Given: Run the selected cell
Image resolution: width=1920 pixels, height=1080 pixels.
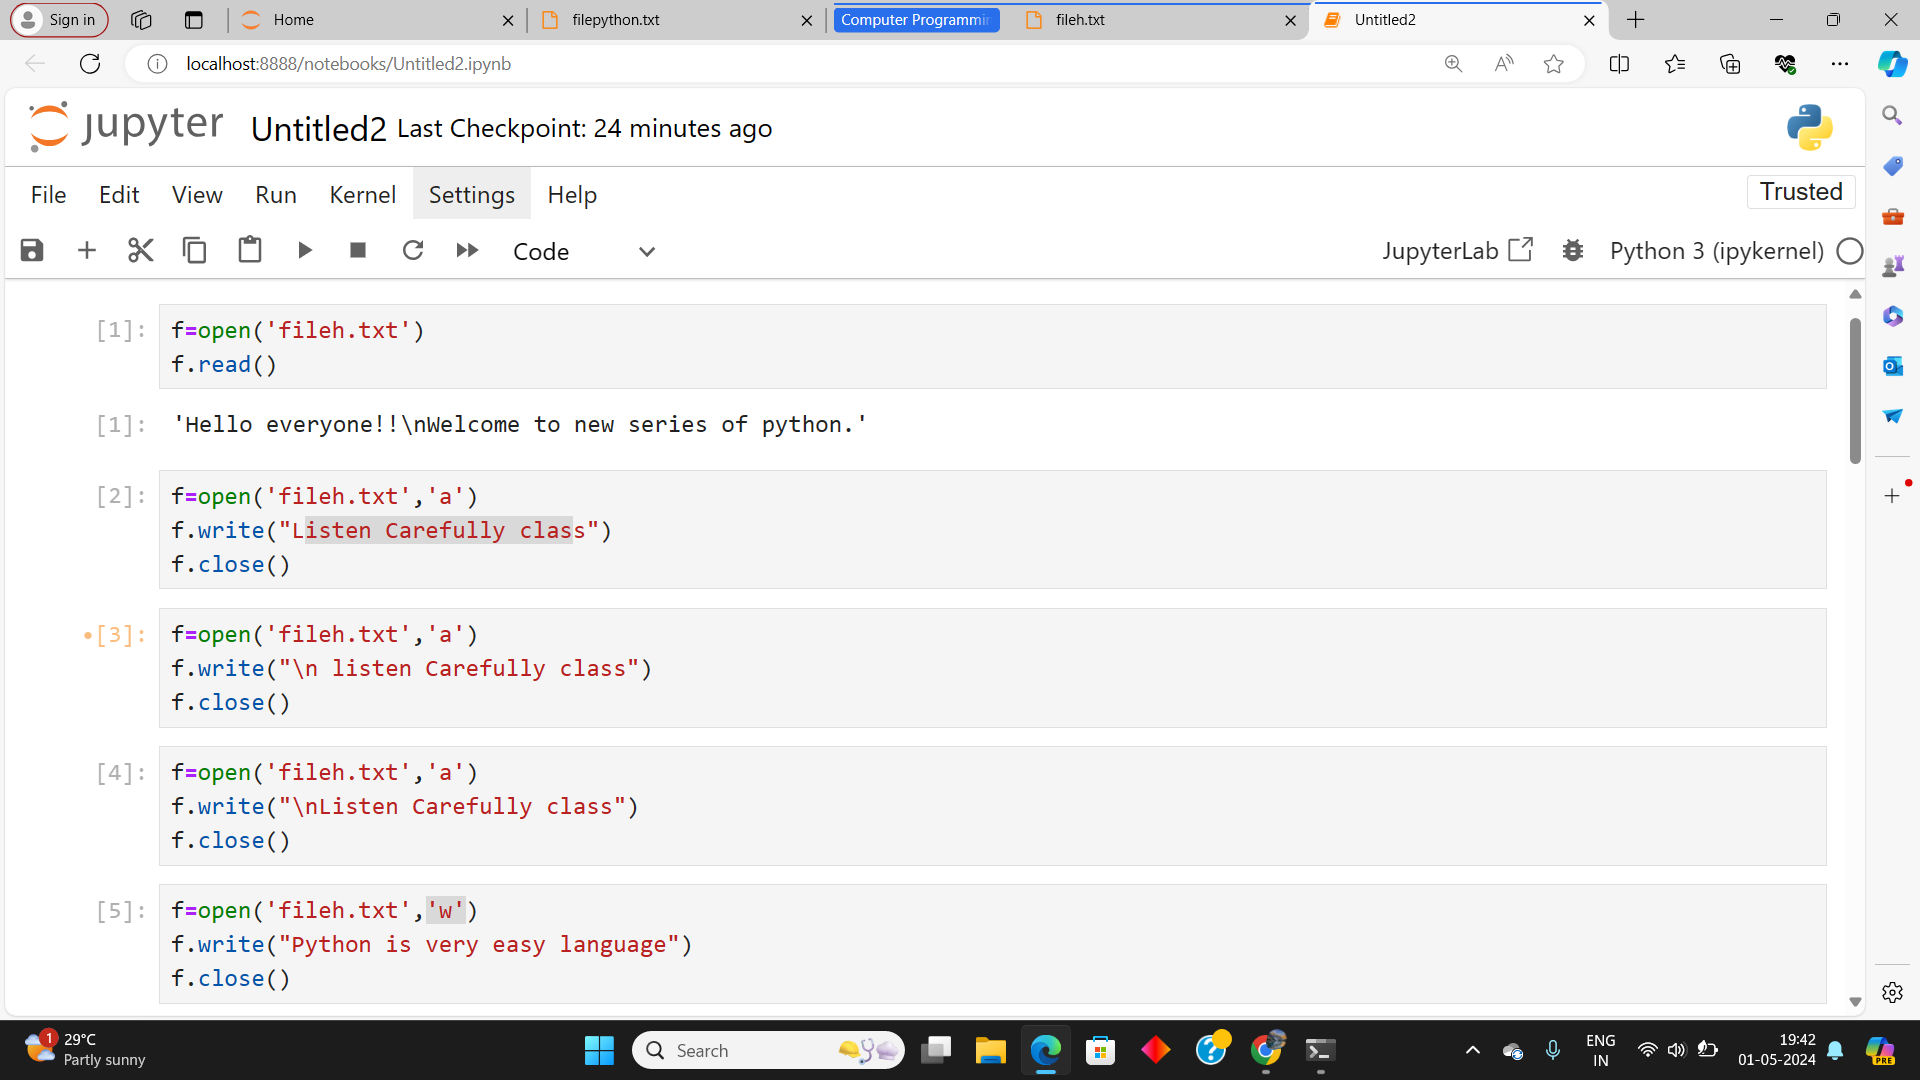Looking at the screenshot, I should coord(305,251).
